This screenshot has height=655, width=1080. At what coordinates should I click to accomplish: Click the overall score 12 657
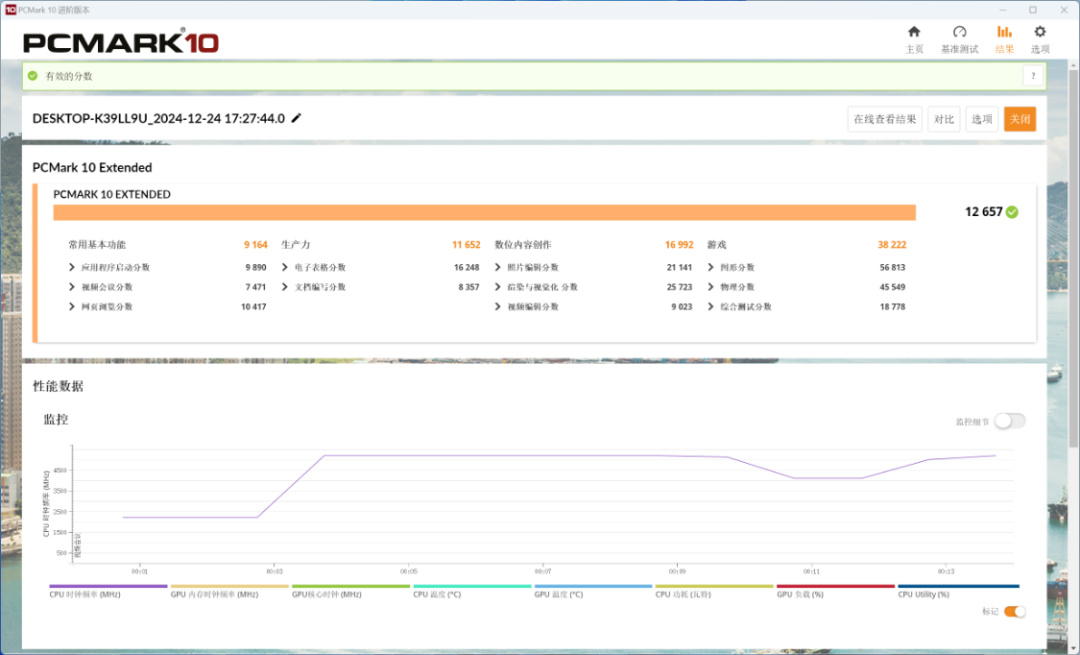tap(983, 212)
